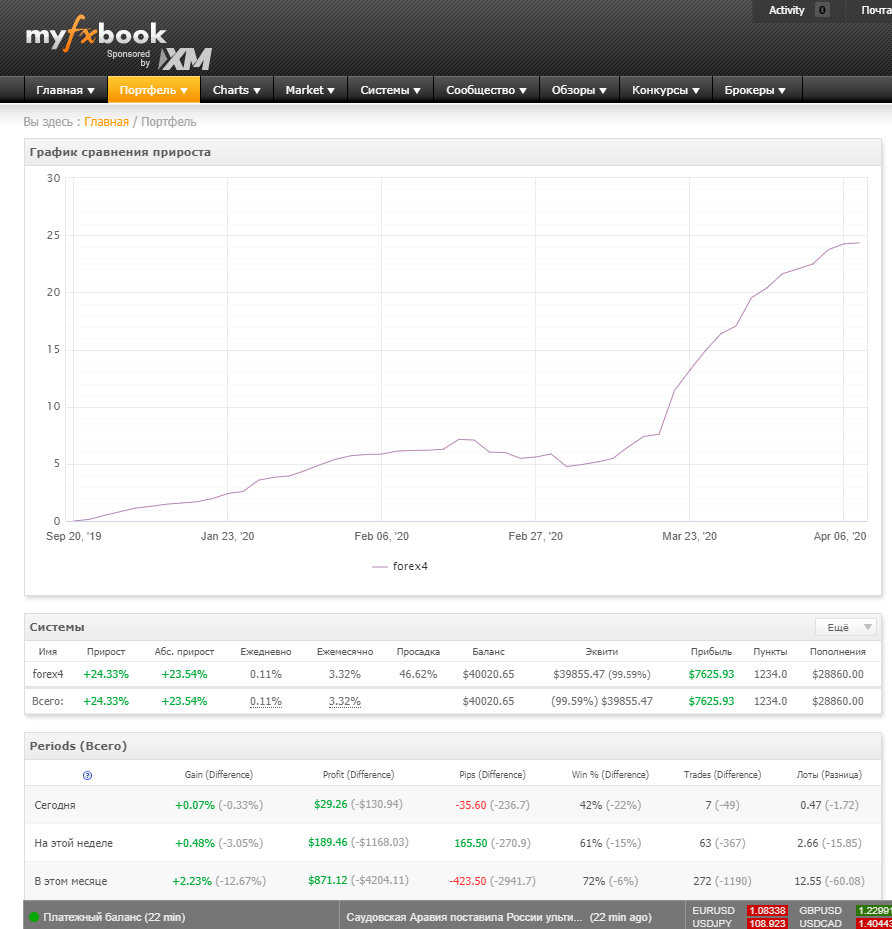The image size is (892, 929).
Task: Click the XM sponsor logo
Action: pos(185,59)
